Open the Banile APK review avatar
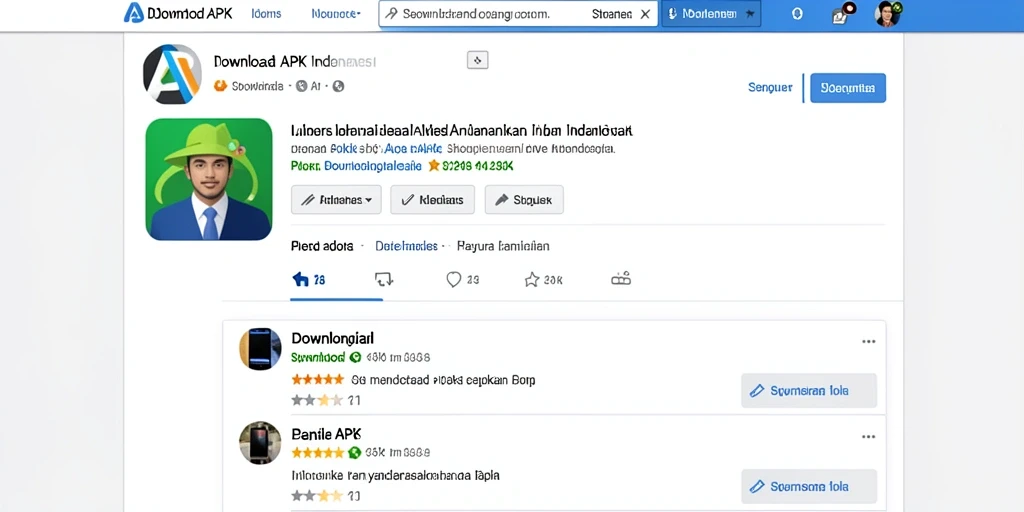Image resolution: width=1024 pixels, height=512 pixels. pos(260,442)
